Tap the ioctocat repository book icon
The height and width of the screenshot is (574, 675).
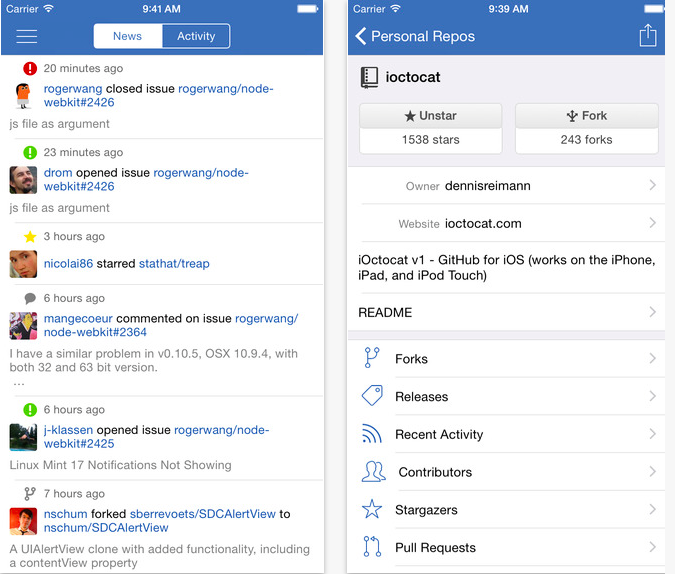coord(369,78)
